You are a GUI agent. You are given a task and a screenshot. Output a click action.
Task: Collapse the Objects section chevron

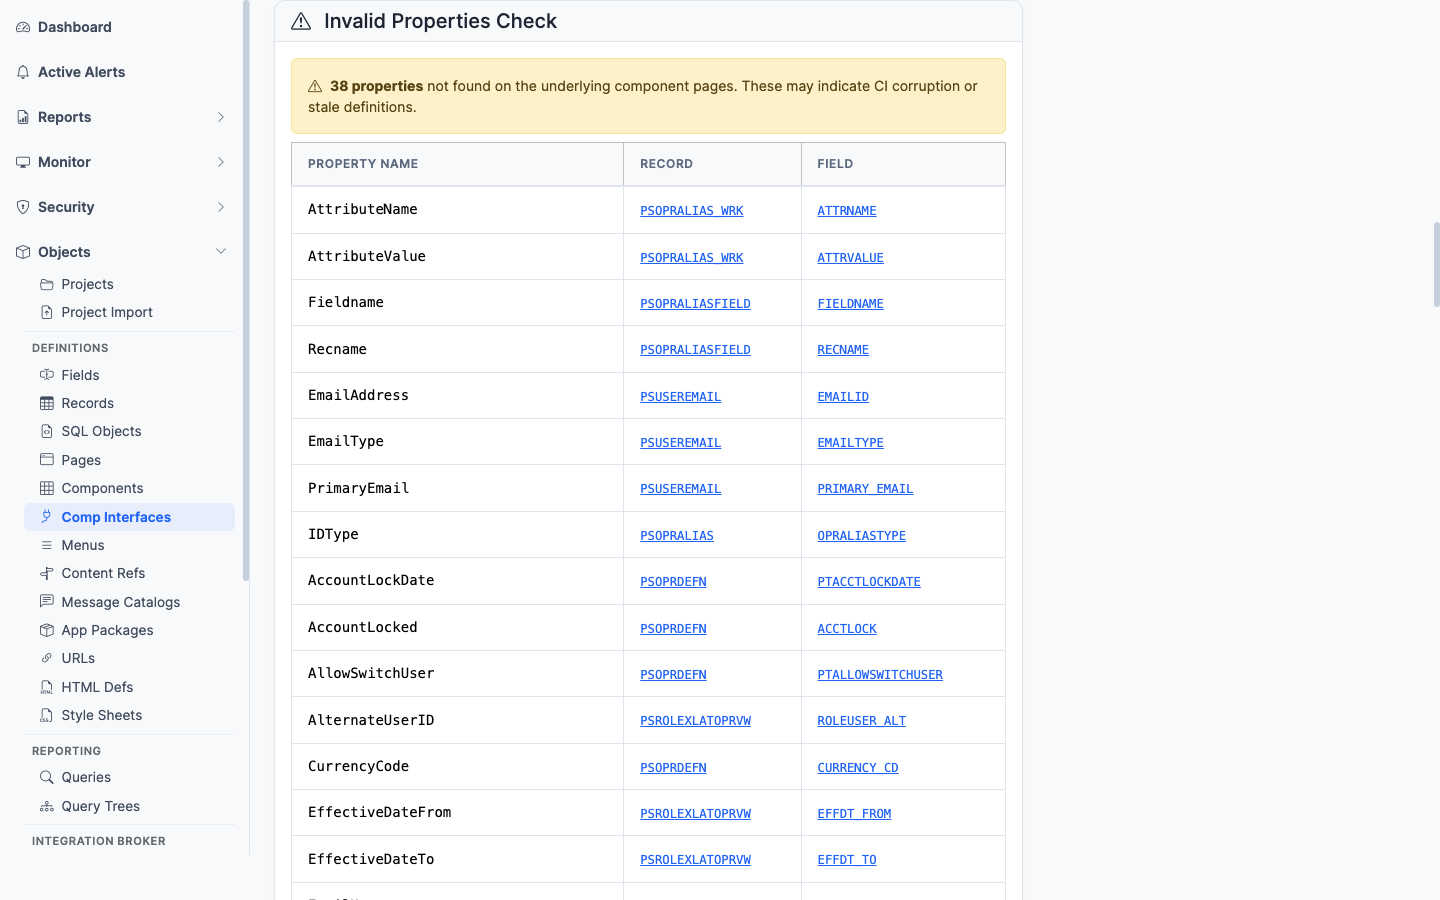click(x=221, y=252)
